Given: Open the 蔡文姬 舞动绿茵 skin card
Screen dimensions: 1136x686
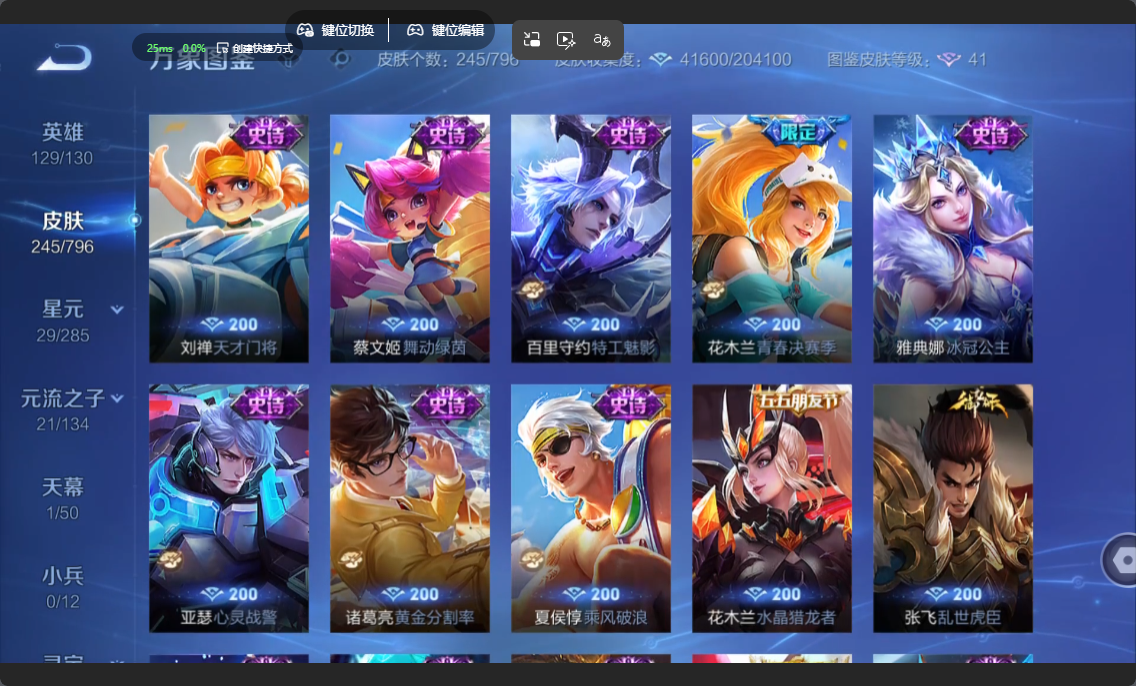Looking at the screenshot, I should coord(410,238).
